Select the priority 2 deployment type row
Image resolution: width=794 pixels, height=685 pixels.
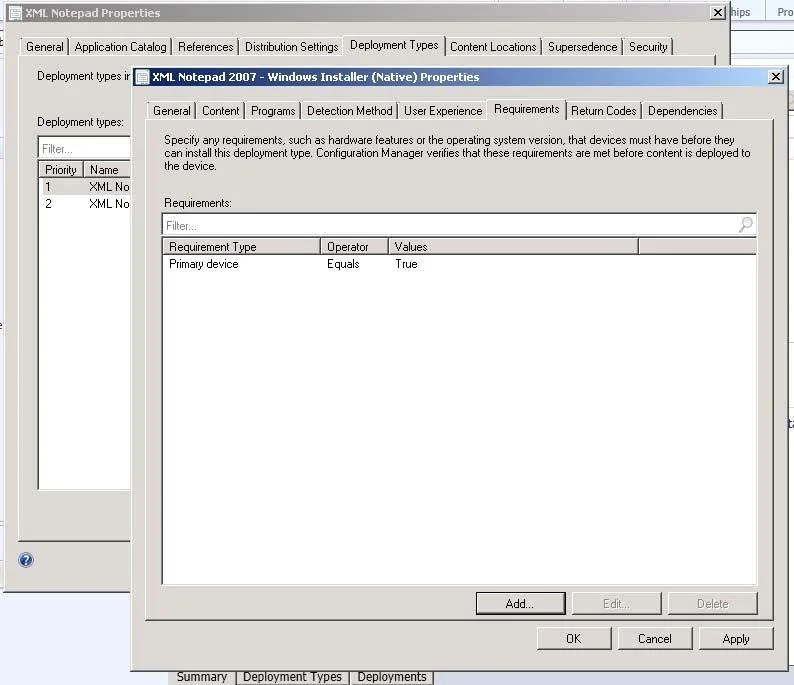click(x=85, y=204)
